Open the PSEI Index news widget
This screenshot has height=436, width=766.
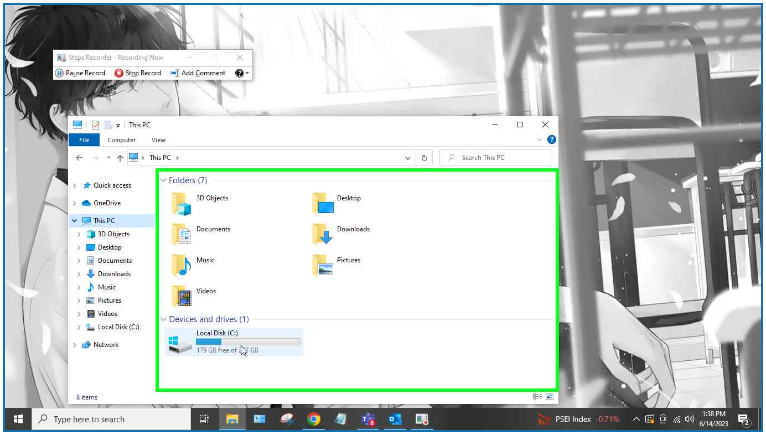(x=578, y=419)
